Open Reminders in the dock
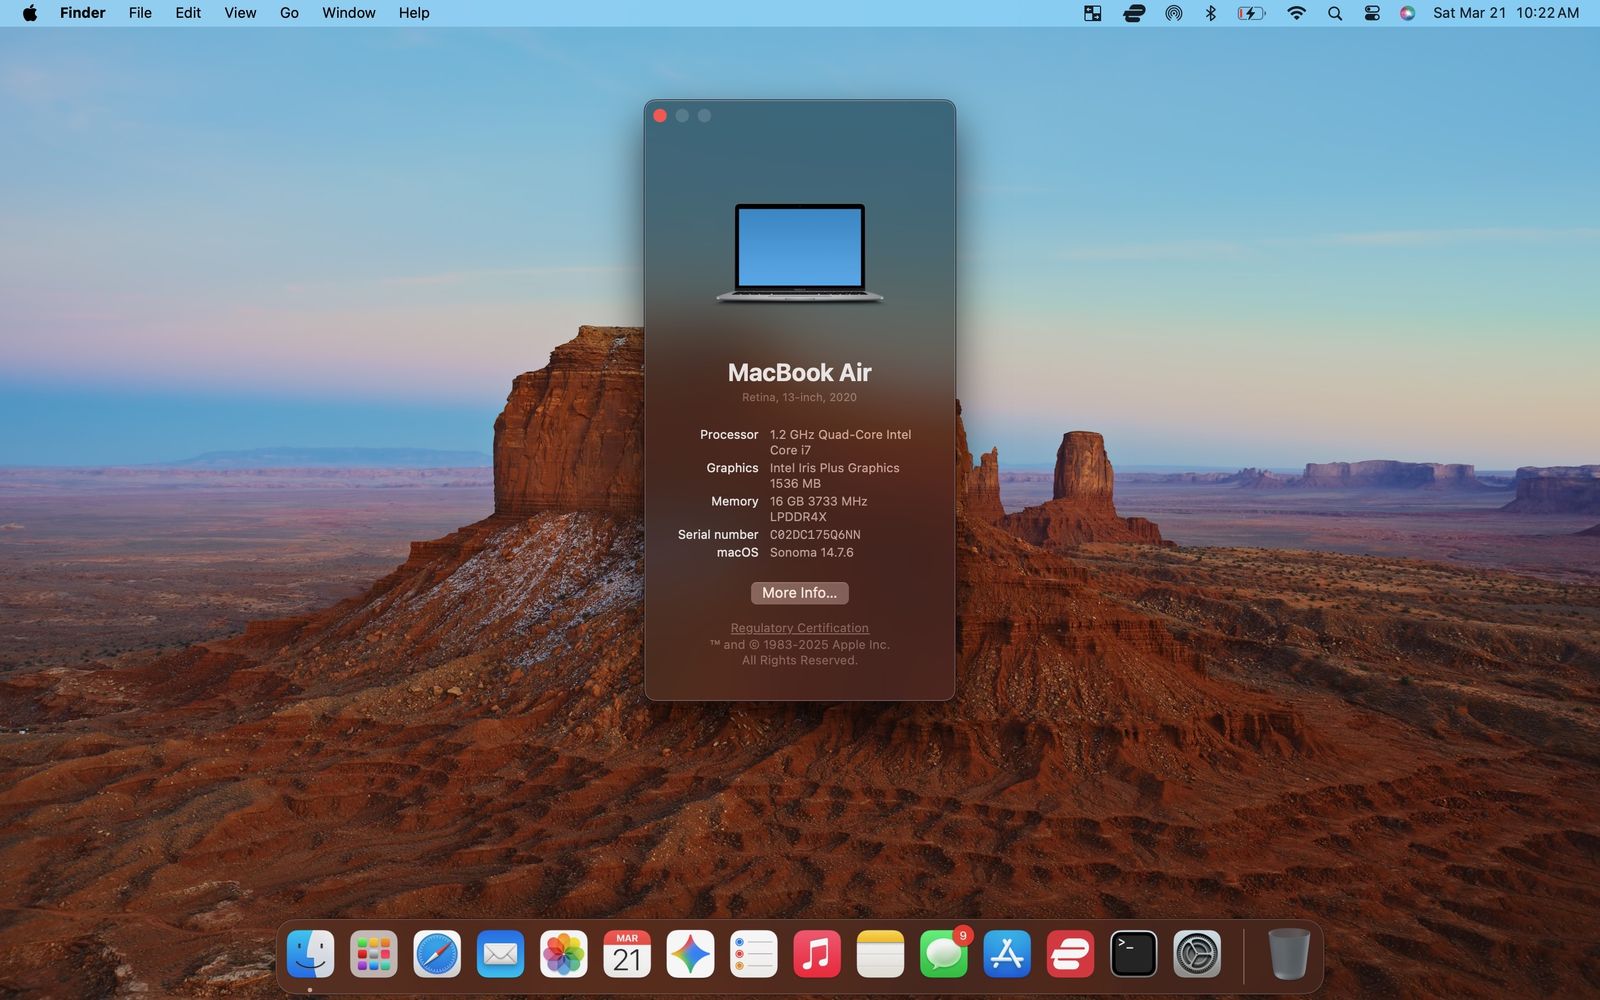1600x1000 pixels. pyautogui.click(x=754, y=954)
